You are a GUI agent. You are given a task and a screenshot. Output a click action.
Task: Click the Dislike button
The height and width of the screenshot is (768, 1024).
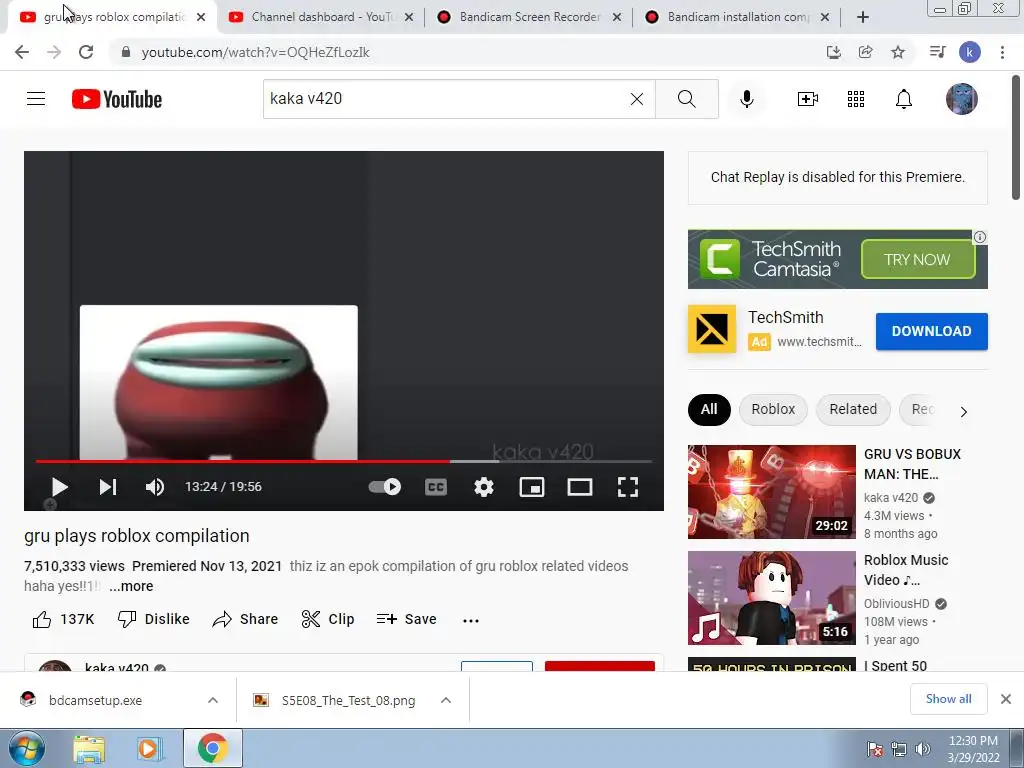[153, 619]
